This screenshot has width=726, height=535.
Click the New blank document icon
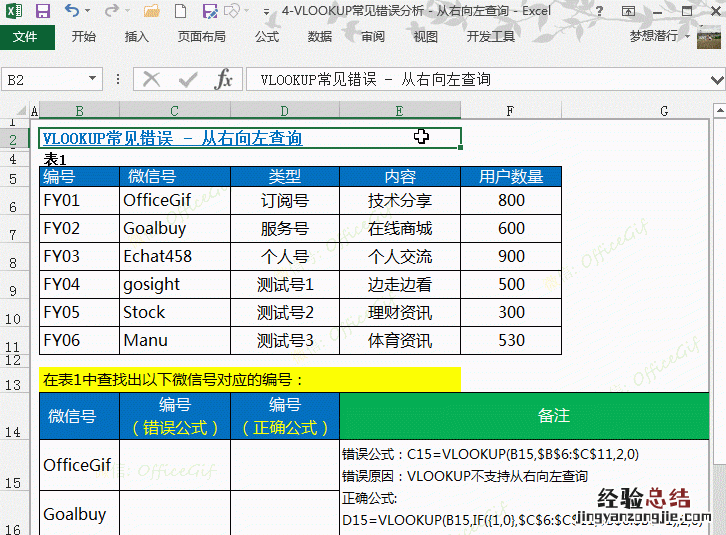181,11
